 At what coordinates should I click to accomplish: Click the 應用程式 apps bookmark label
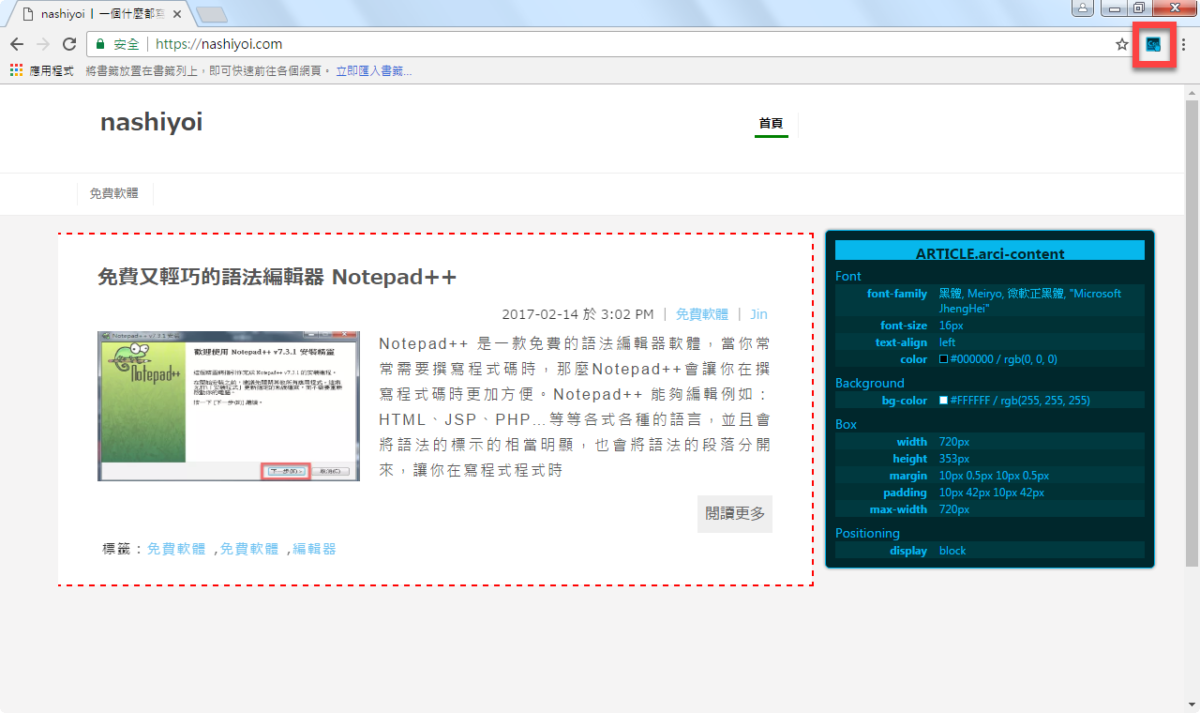(51, 71)
